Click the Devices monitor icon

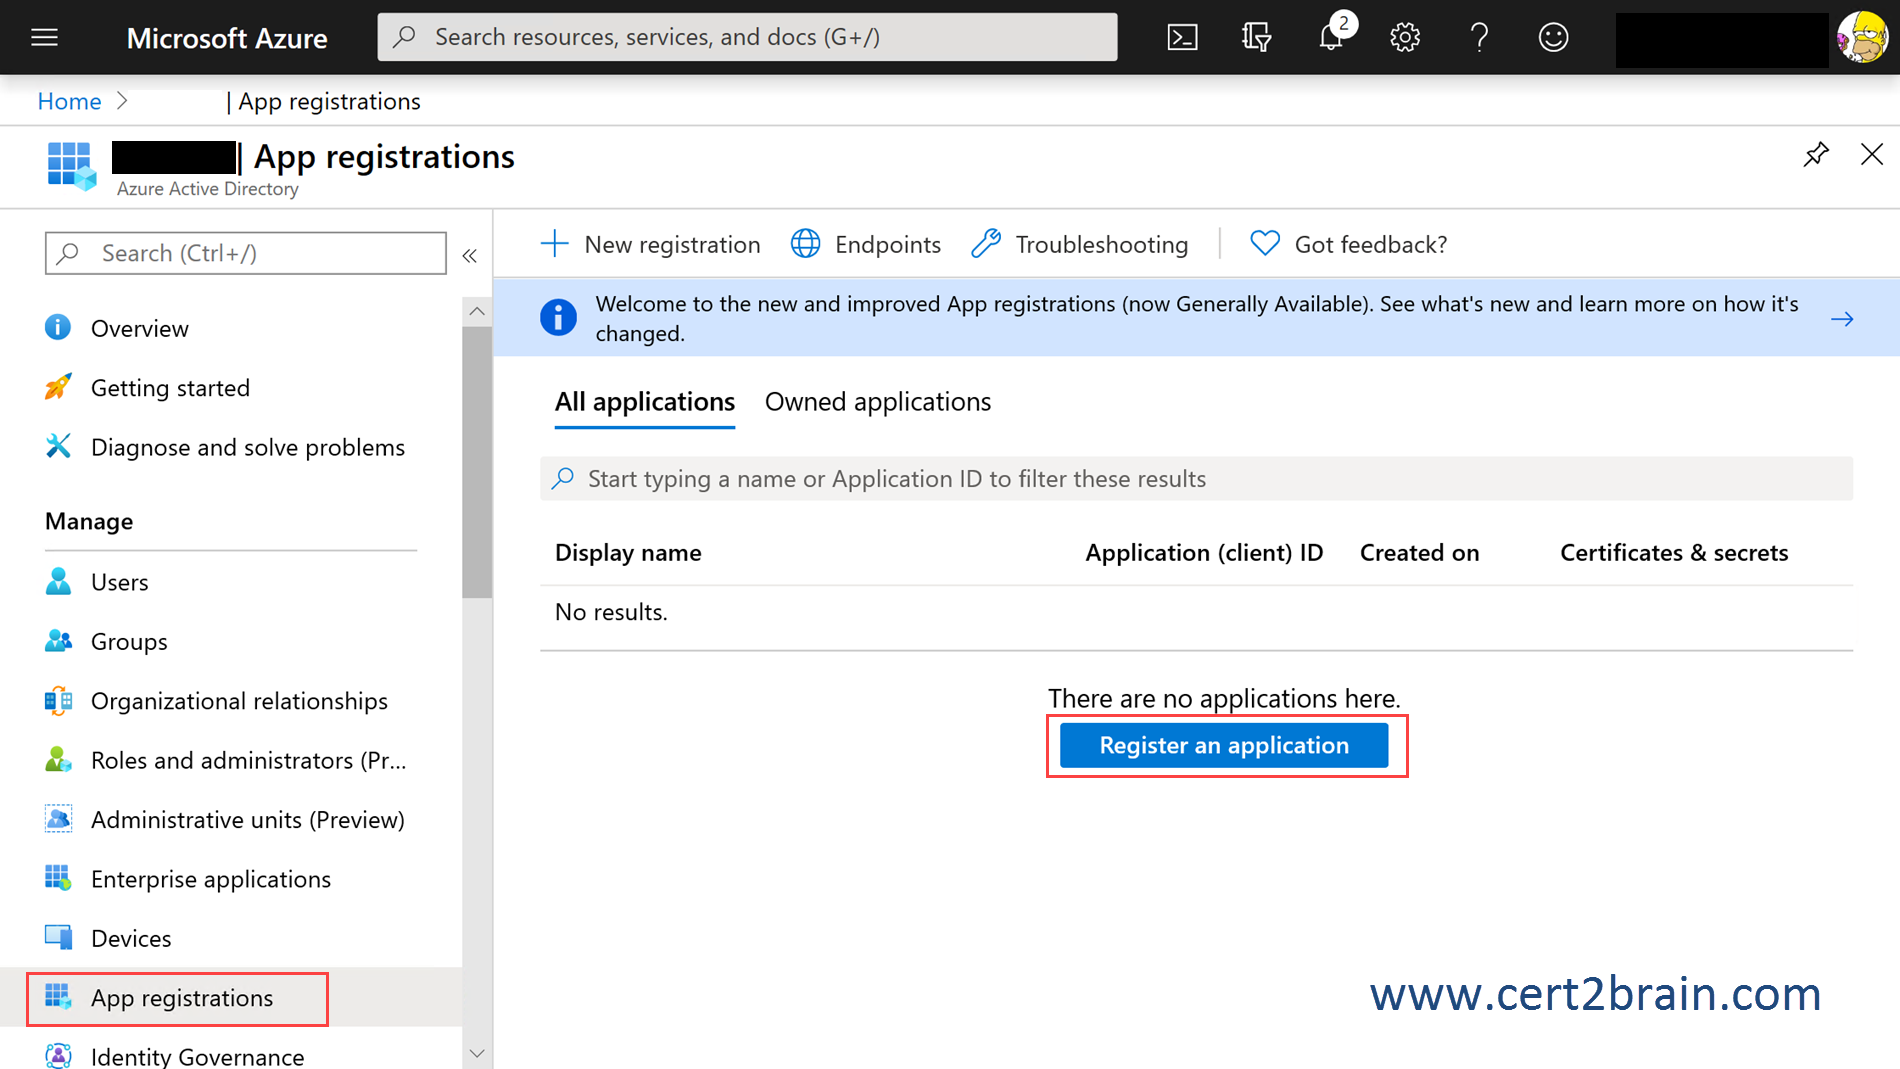point(58,937)
